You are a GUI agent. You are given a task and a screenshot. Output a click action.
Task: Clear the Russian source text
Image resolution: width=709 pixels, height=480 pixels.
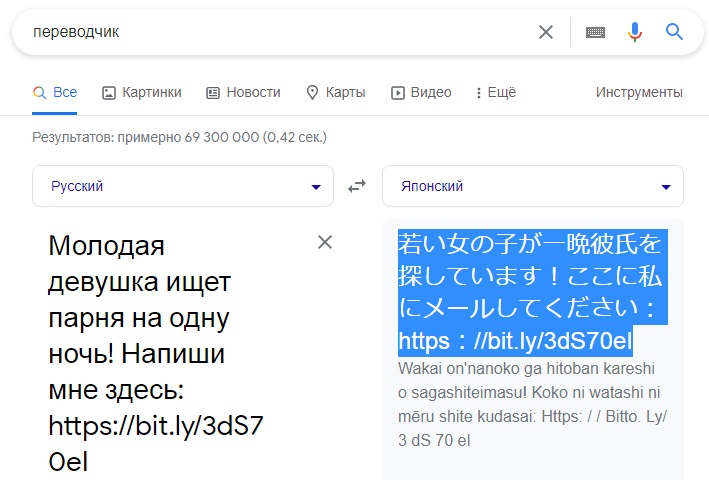click(x=324, y=242)
